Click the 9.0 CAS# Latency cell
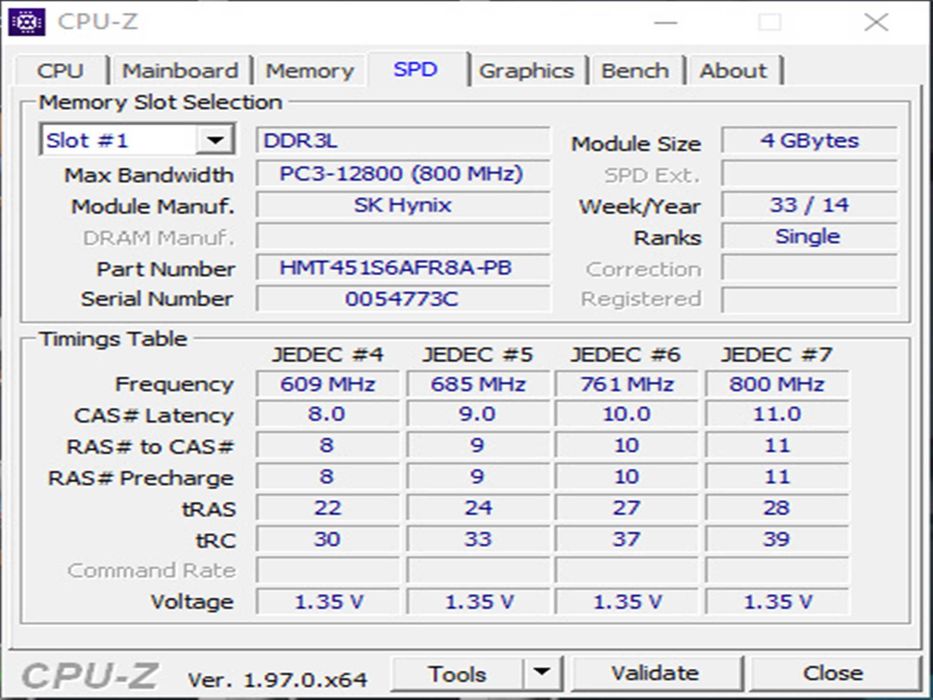The width and height of the screenshot is (933, 700). tap(478, 414)
